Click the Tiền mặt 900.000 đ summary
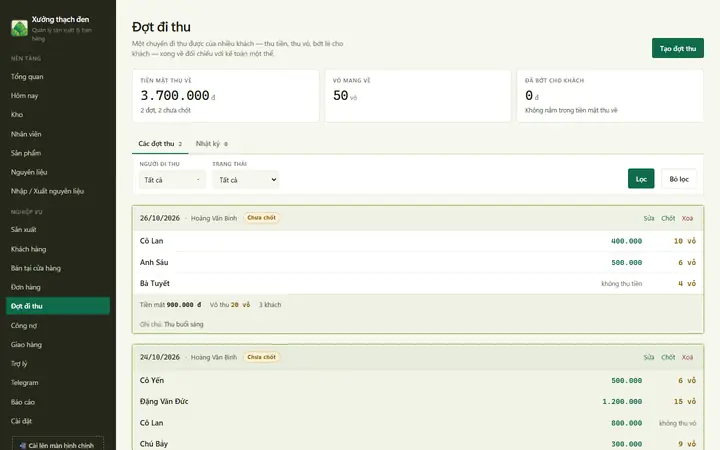 click(170, 304)
